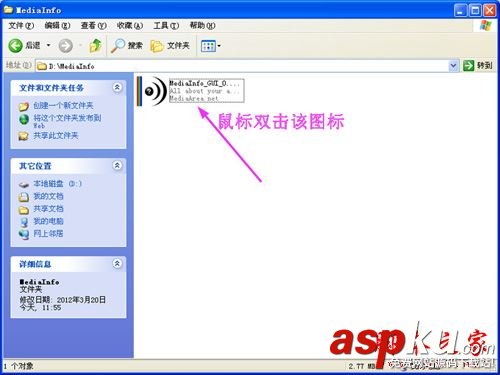
Task: Open the 工具(T) menu
Action: (x=166, y=25)
